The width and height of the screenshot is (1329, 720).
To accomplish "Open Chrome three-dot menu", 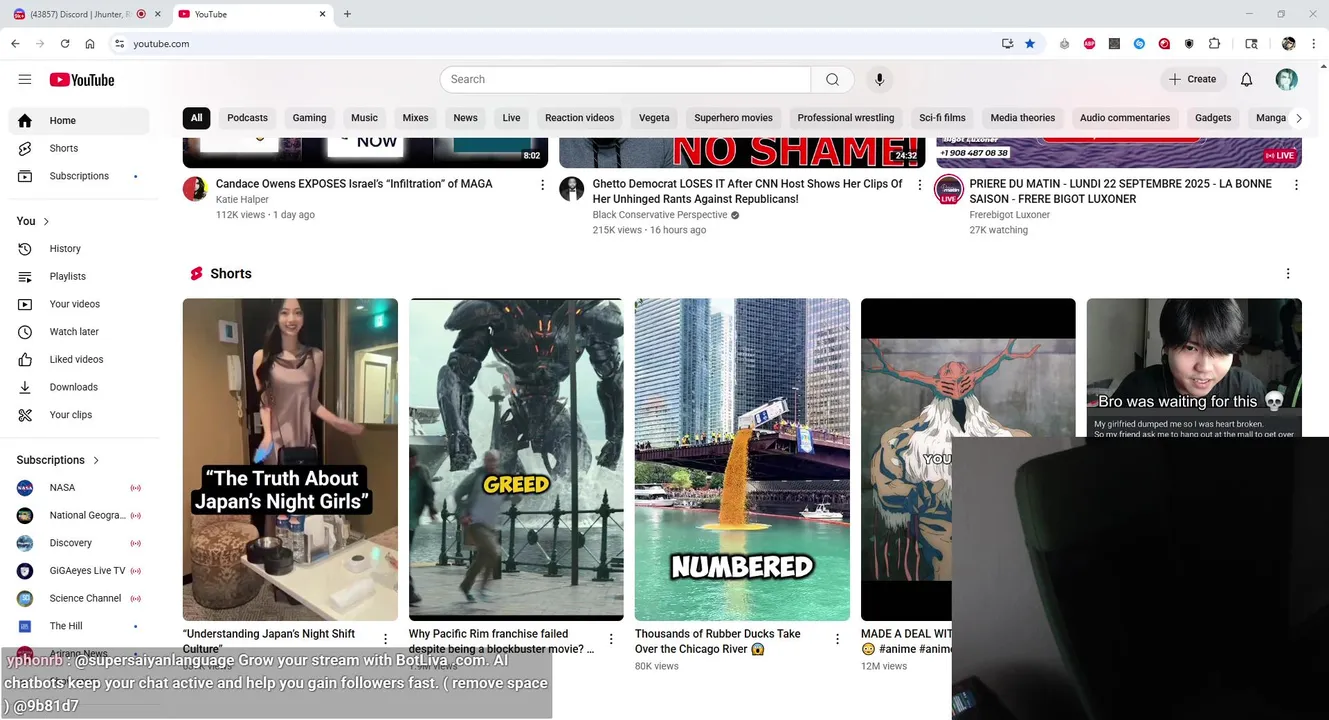I will 1314,44.
